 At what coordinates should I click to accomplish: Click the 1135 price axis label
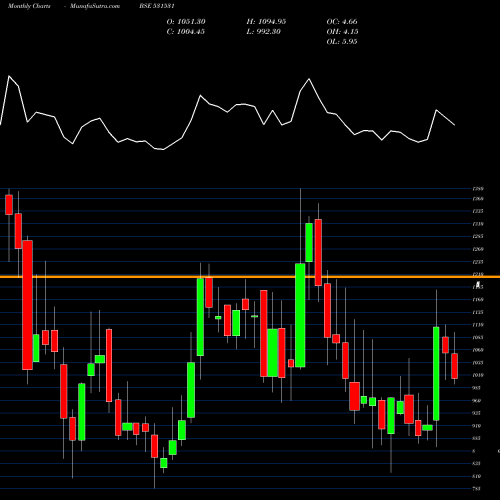478,312
